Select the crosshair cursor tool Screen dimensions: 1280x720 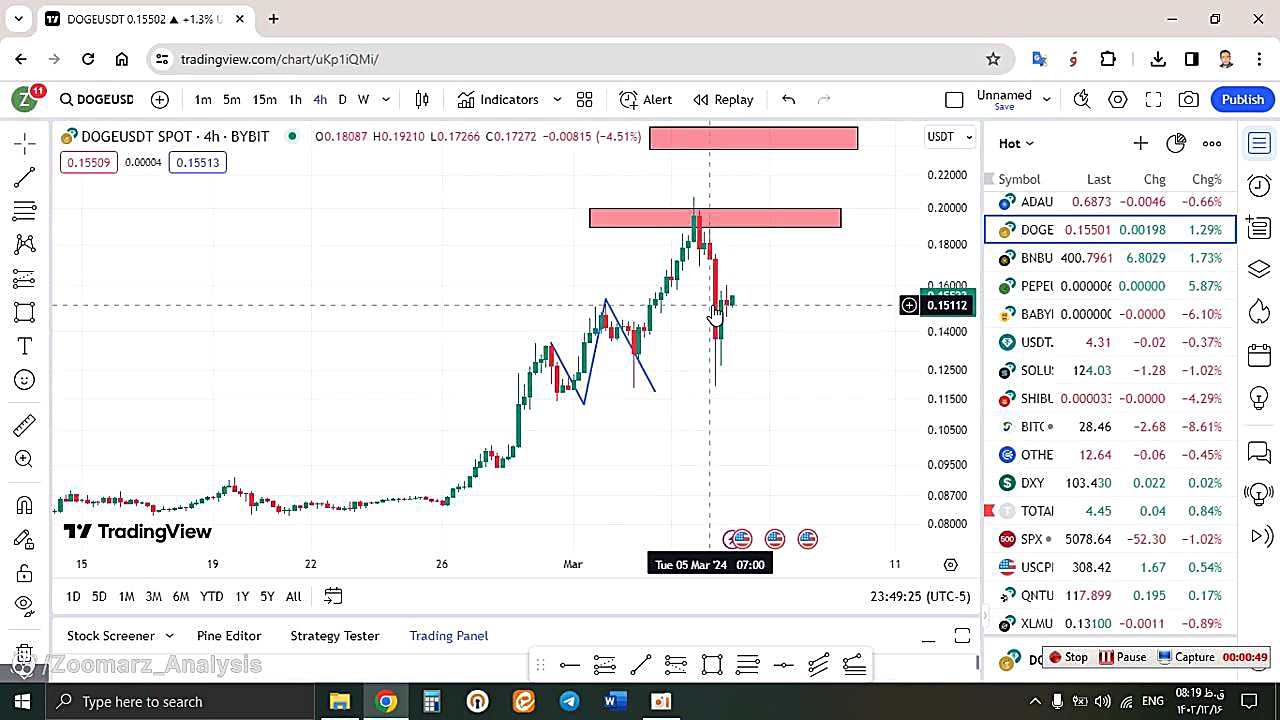(25, 143)
